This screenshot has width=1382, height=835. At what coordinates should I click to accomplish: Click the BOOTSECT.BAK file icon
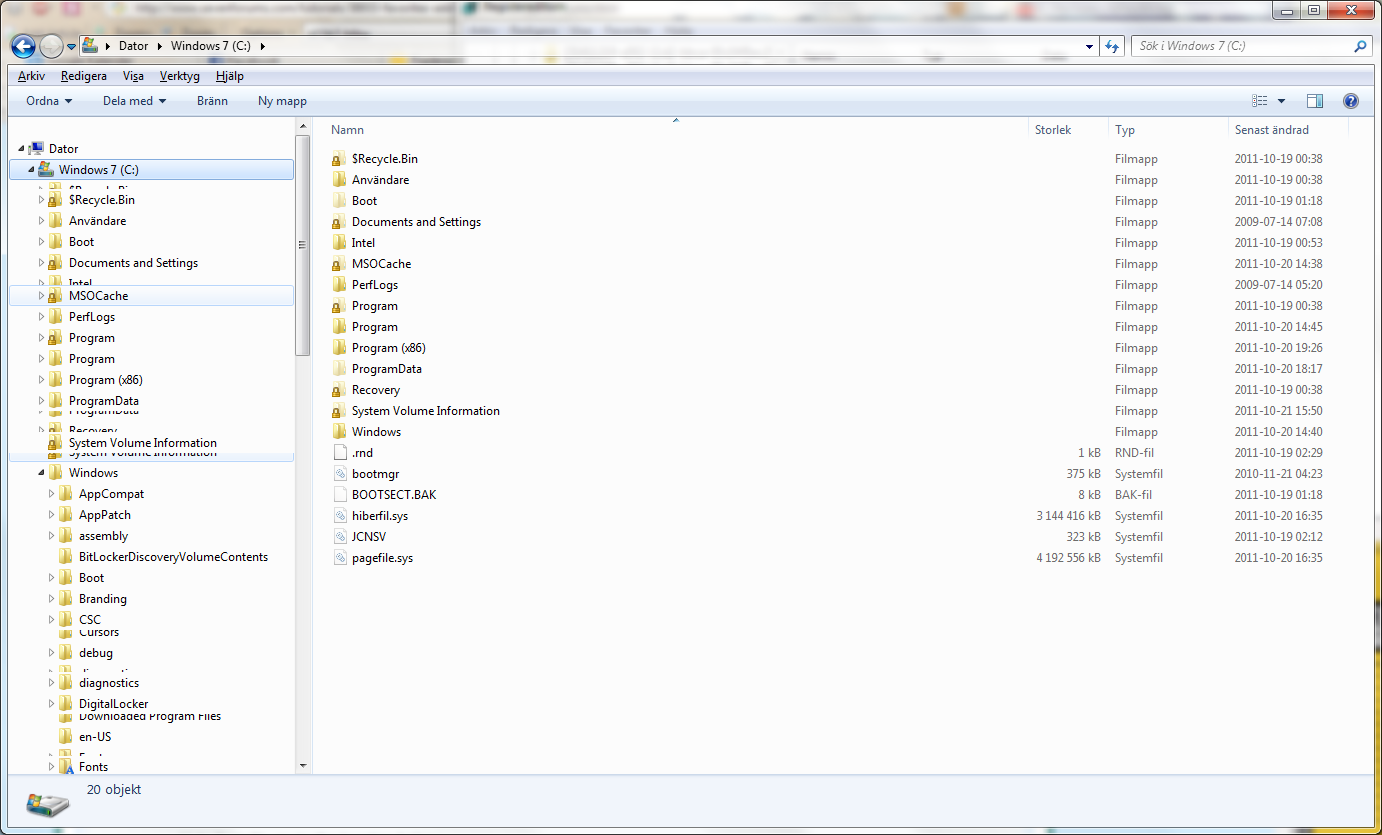pos(339,495)
